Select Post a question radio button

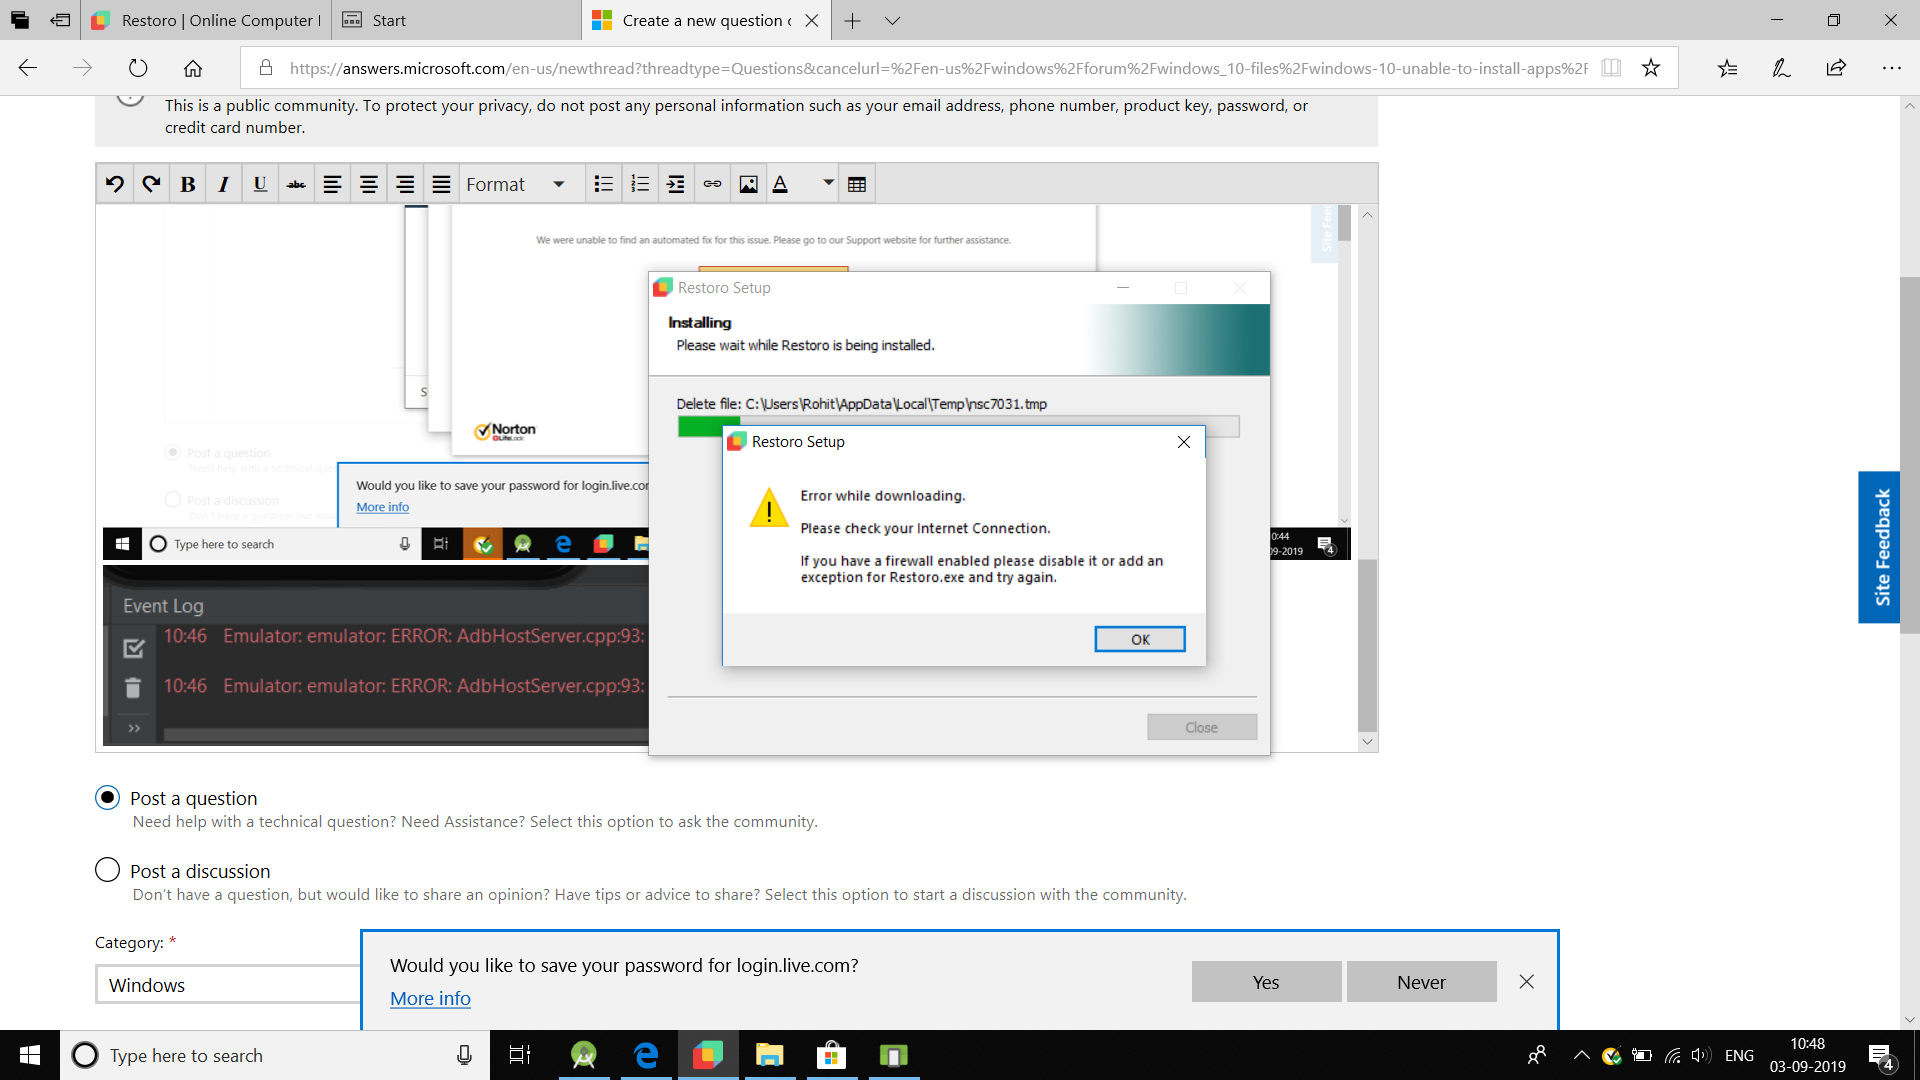[107, 797]
